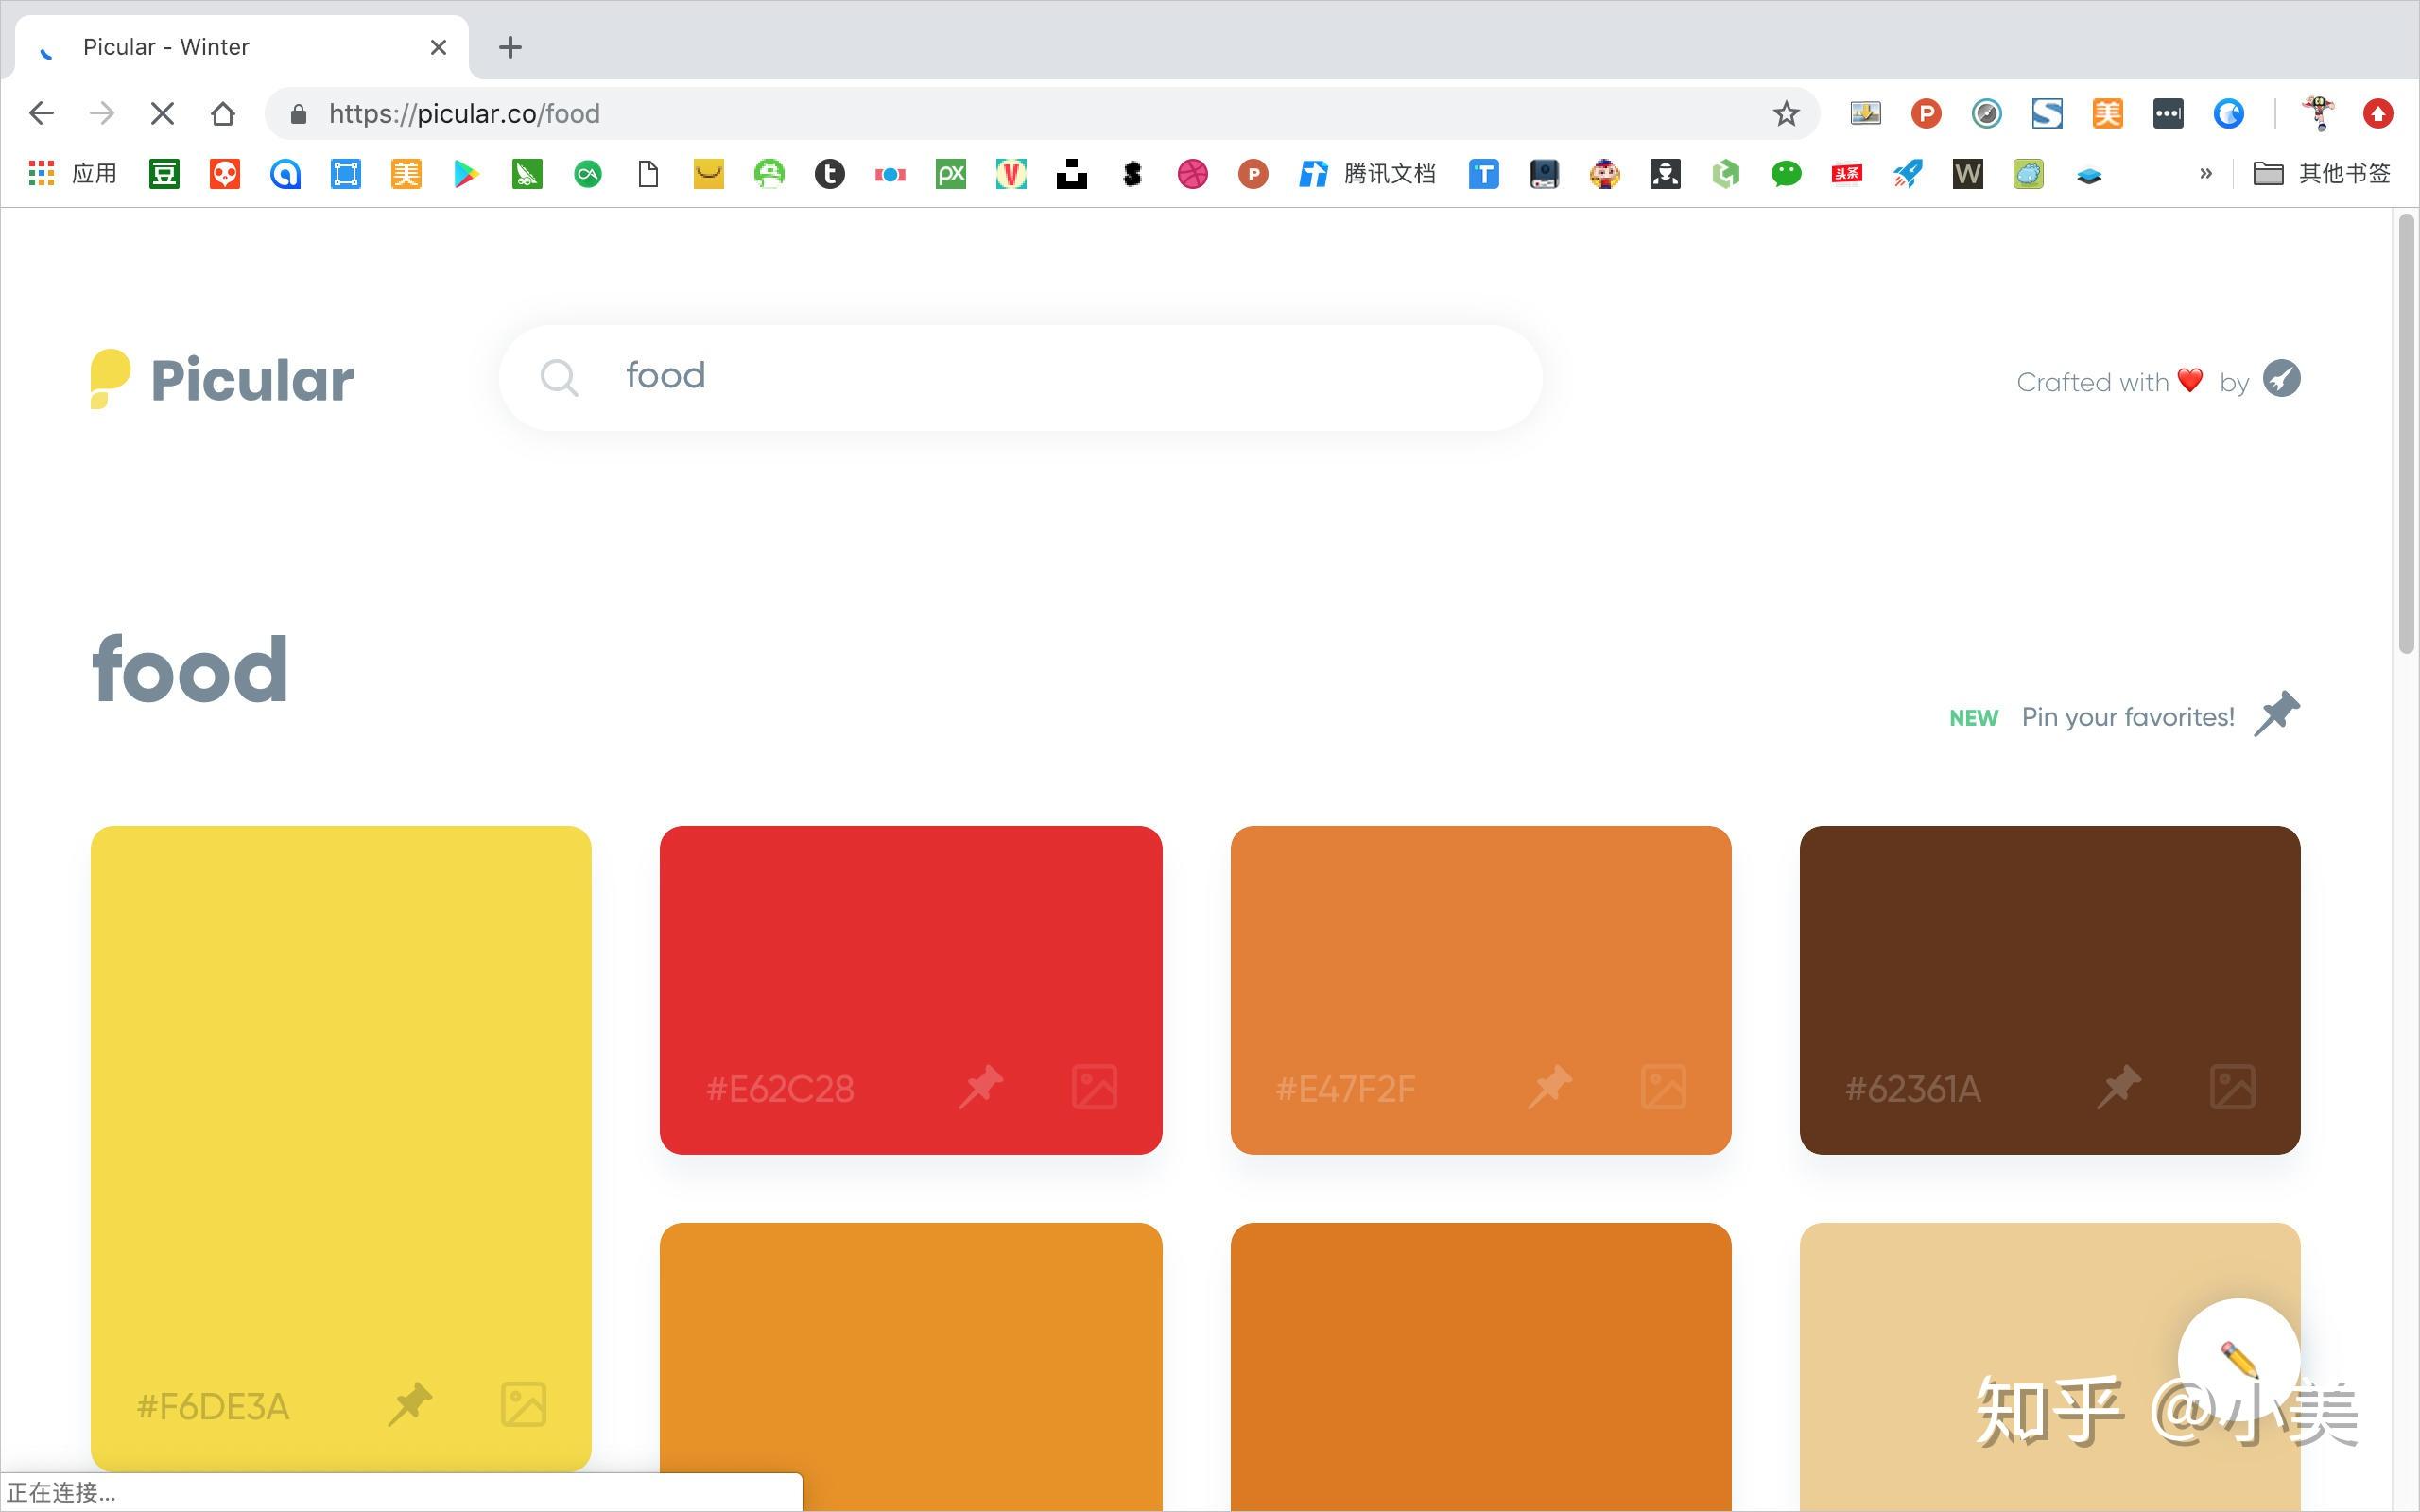This screenshot has width=2420, height=1512.
Task: Open image source of #F6DE3A card
Action: coord(523,1405)
